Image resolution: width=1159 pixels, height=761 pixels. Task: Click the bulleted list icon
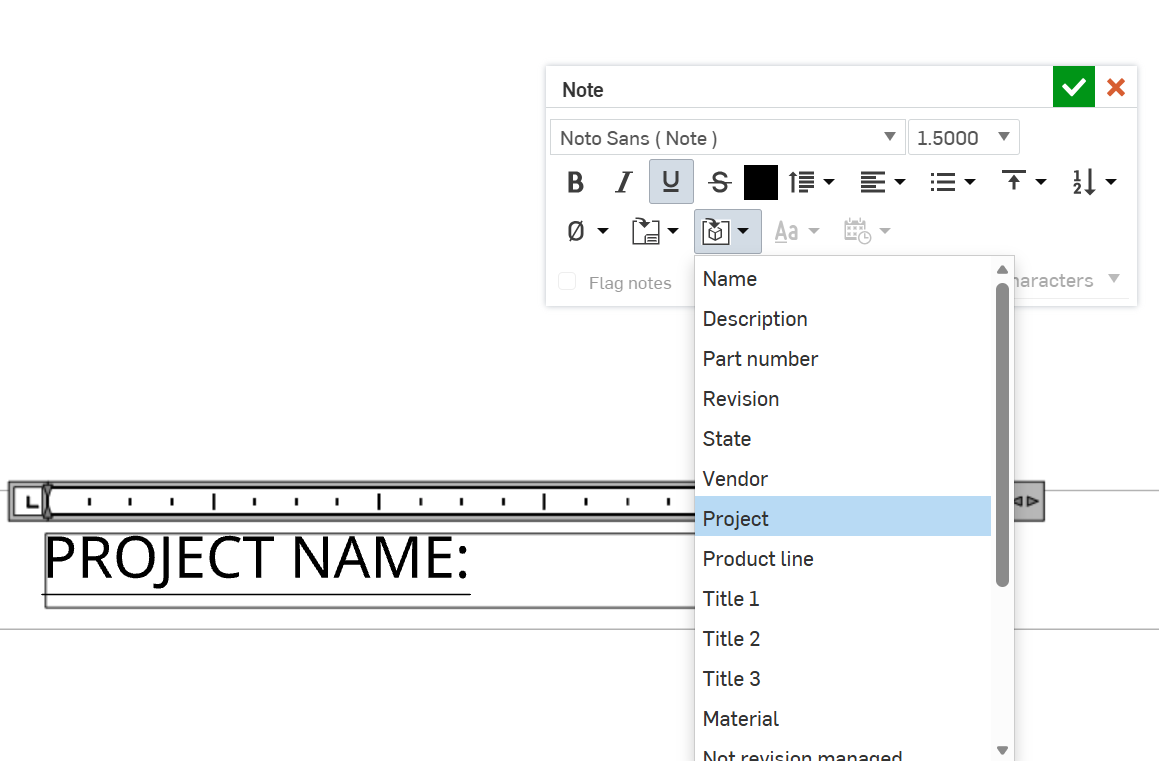coord(942,182)
